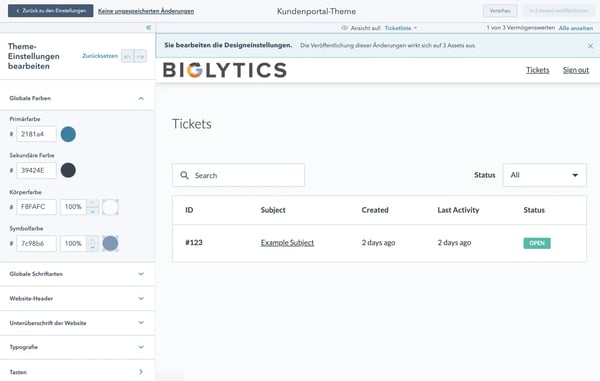The width and height of the screenshot is (600, 381).
Task: Click the OPEN status badge
Action: [537, 243]
